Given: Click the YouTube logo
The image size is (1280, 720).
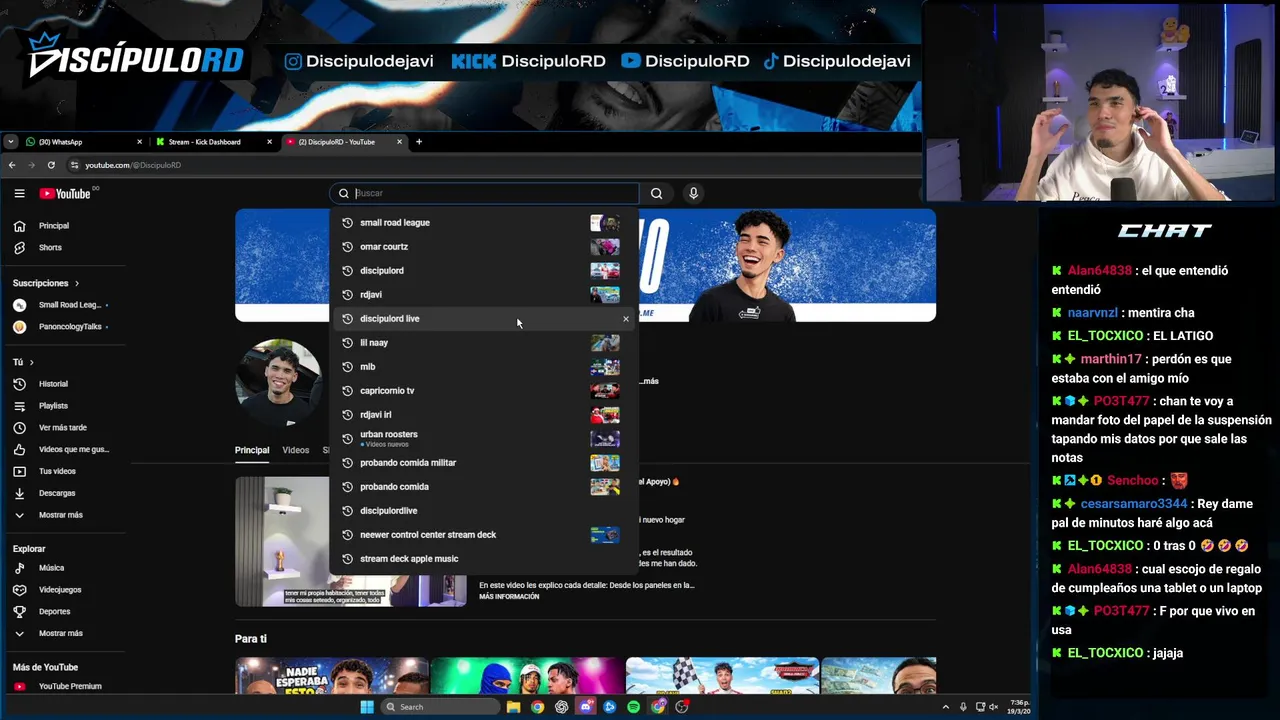Looking at the screenshot, I should pyautogui.click(x=65, y=193).
